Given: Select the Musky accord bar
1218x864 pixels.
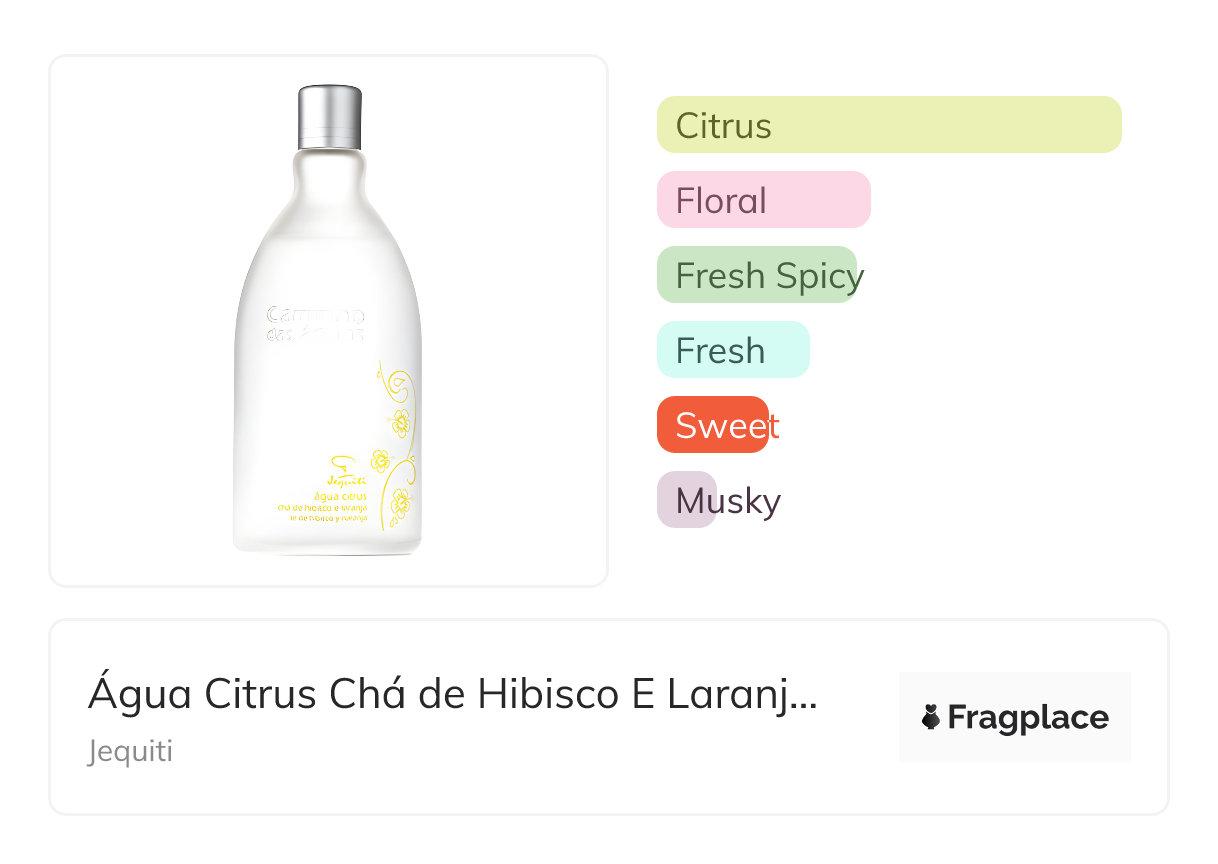Looking at the screenshot, I should click(687, 500).
